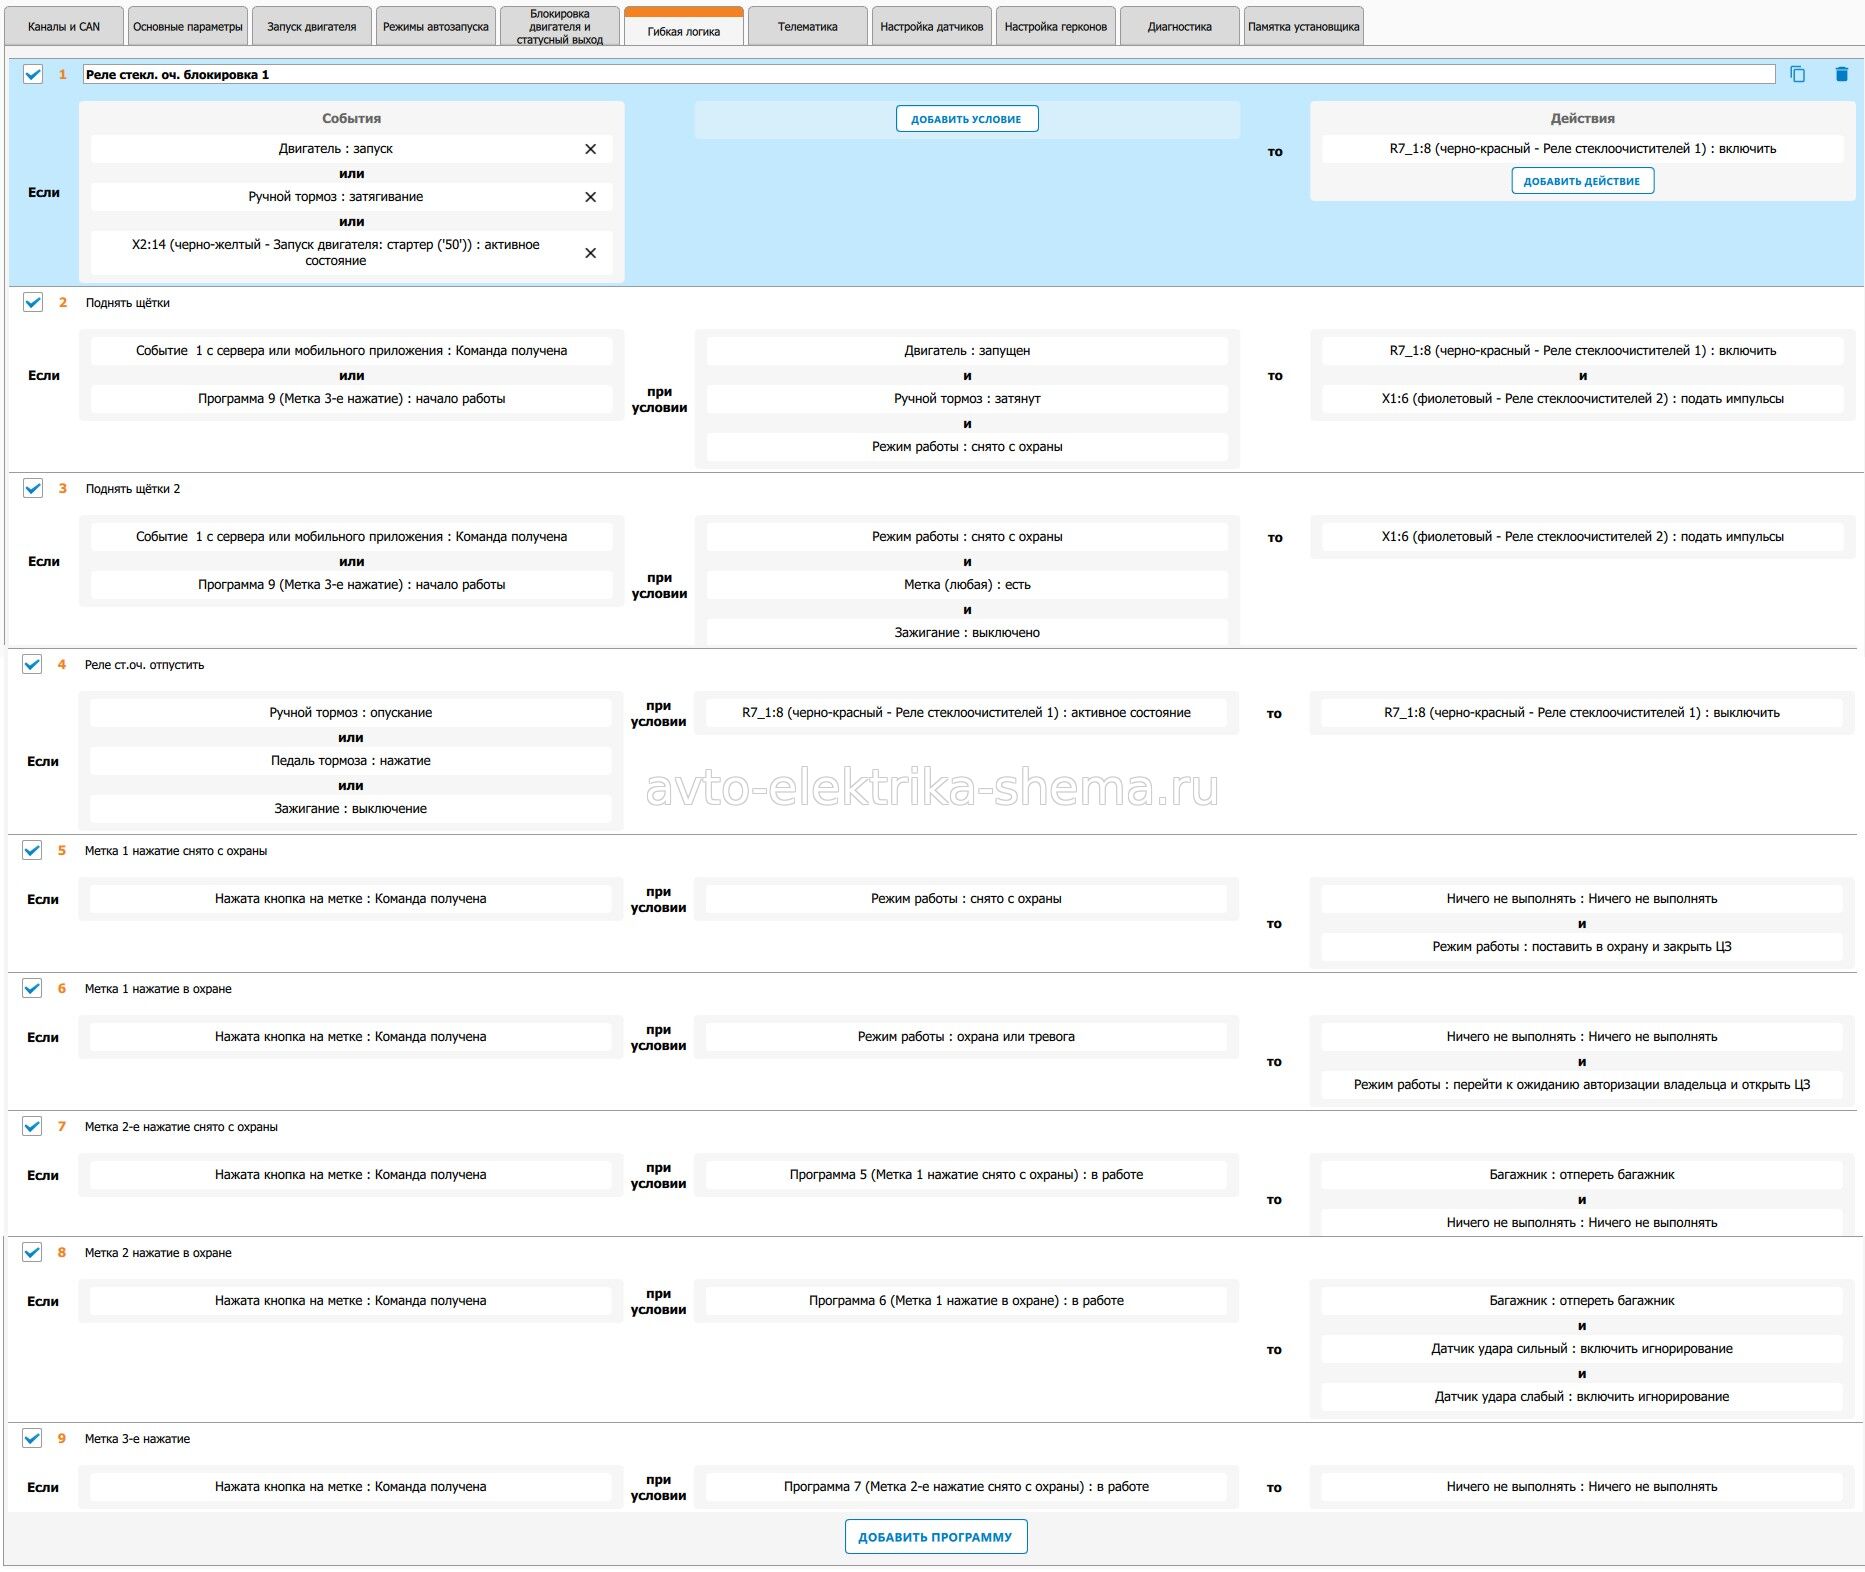Screen dimensions: 1865x1572
Task: Disable program 4 'Реле ст.оч. отпустить'
Action: pos(33,664)
